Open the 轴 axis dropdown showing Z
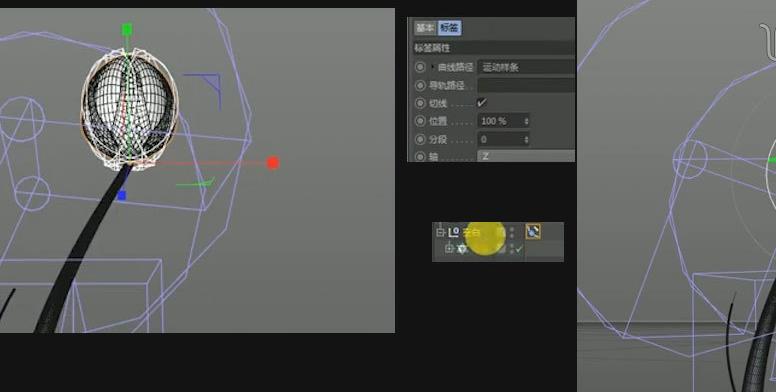 pos(526,156)
